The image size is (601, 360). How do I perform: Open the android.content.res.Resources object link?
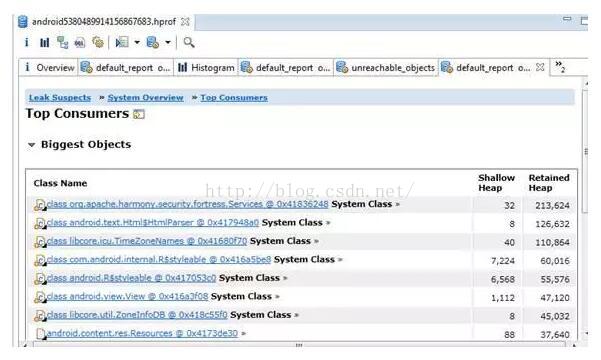(142, 333)
